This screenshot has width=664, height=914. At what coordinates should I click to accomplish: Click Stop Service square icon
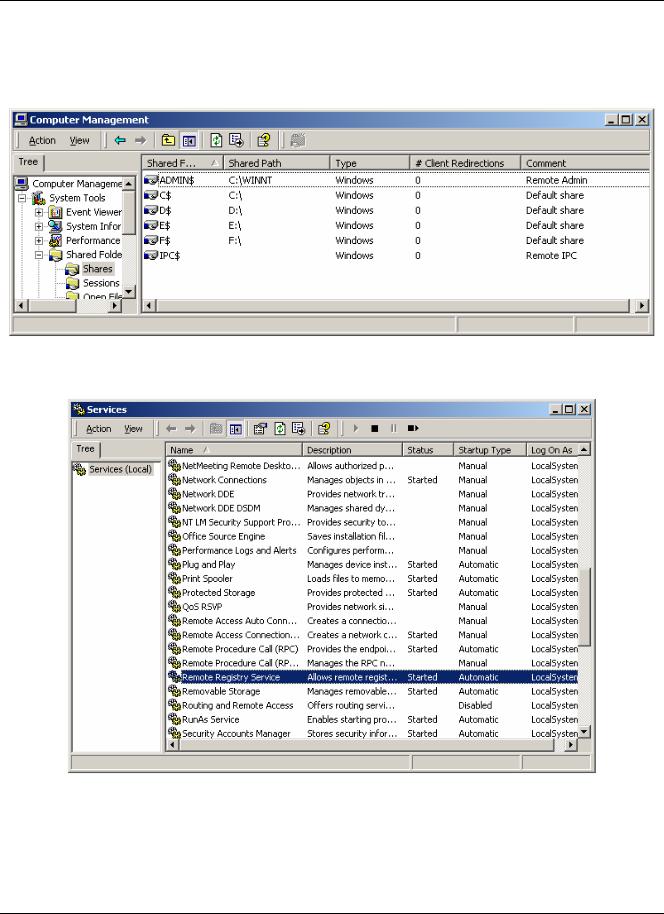pyautogui.click(x=375, y=428)
